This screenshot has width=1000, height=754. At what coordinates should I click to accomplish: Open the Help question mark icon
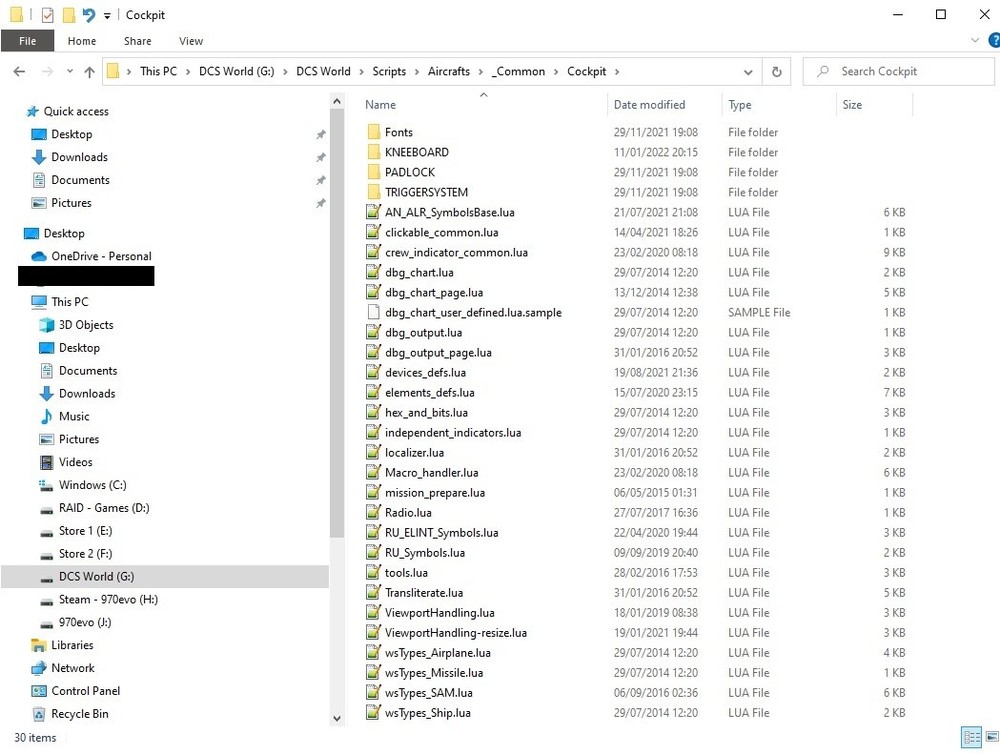coord(994,40)
